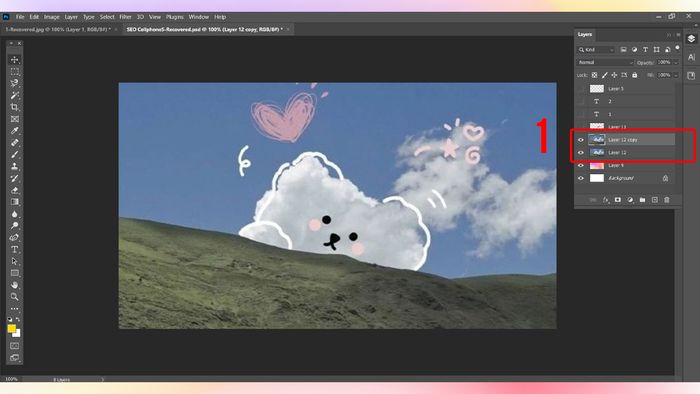The height and width of the screenshot is (394, 700).
Task: Open the Fill value dropdown
Action: pos(676,75)
